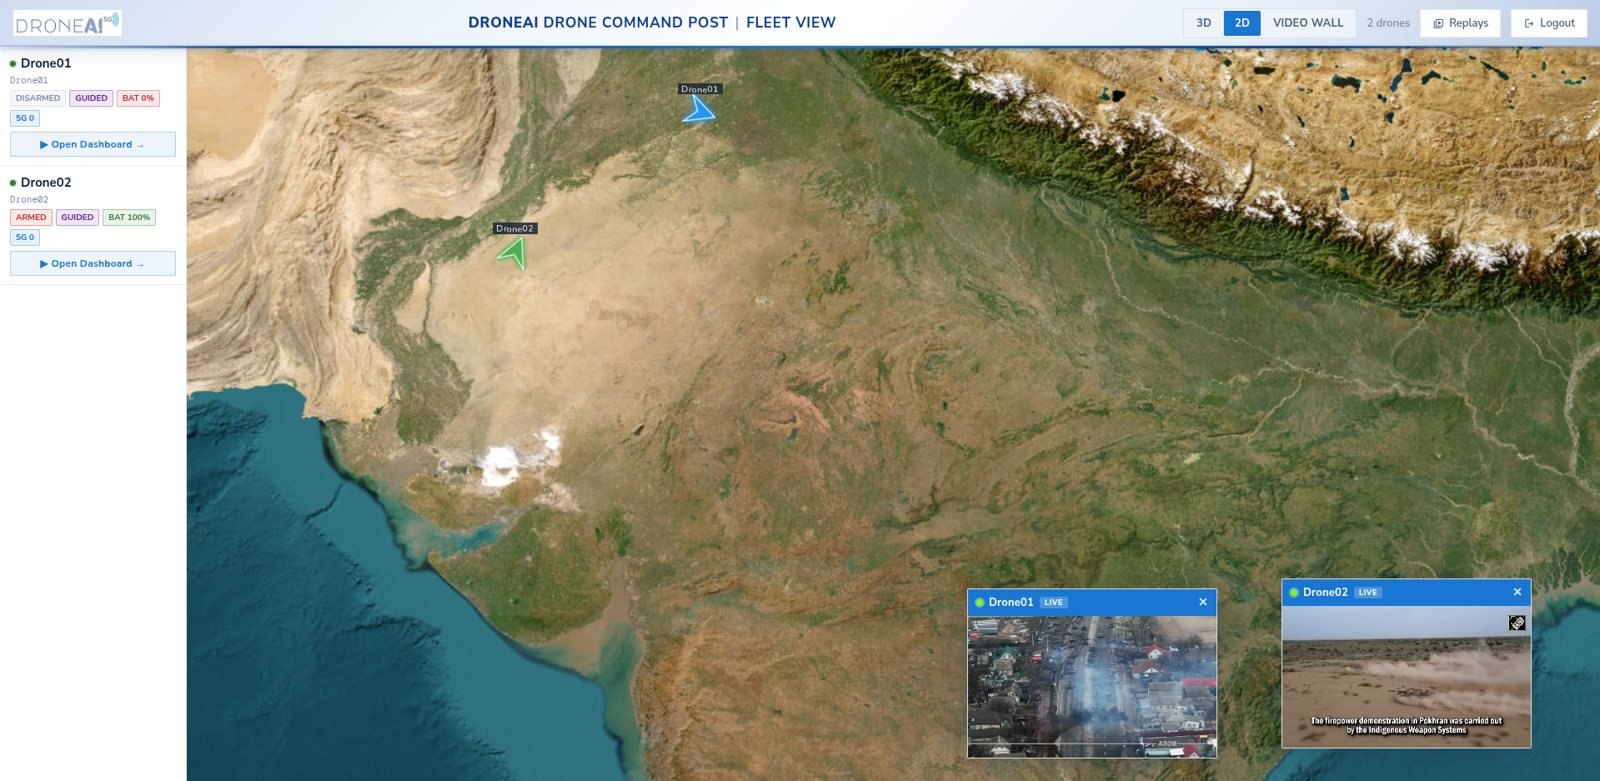Viewport: 1600px width, 781px height.
Task: Close the Drone01 live video panel
Action: point(1203,602)
